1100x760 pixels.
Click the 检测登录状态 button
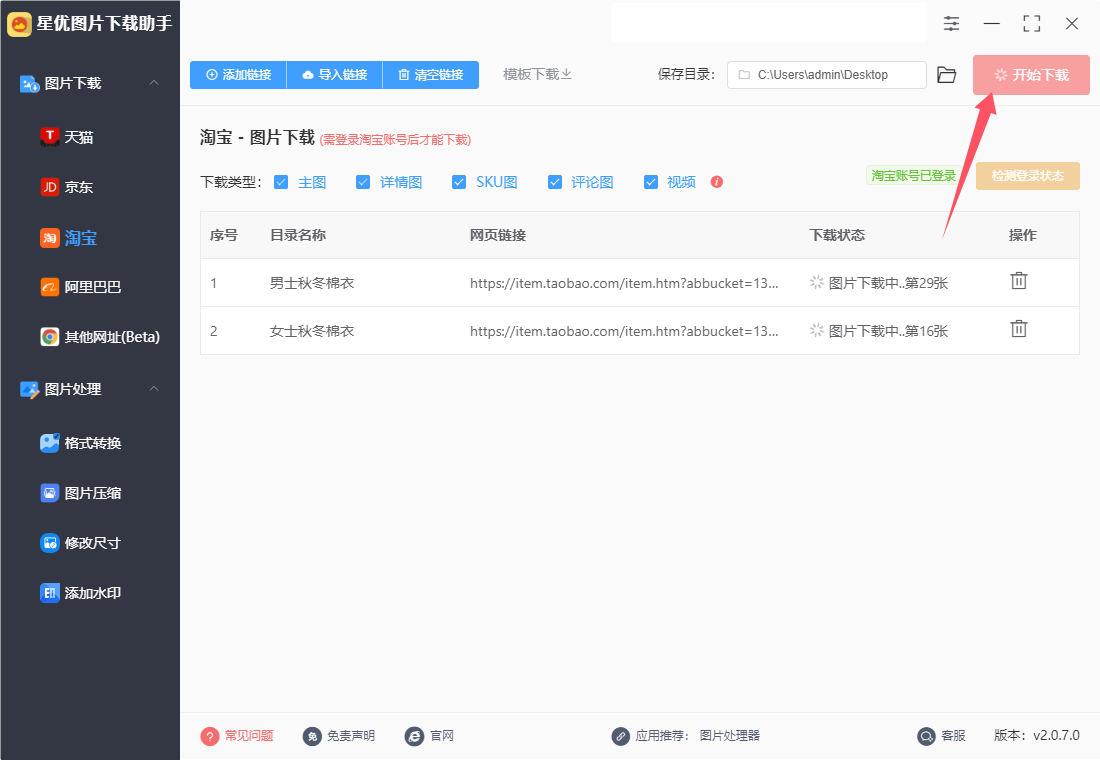(1028, 176)
